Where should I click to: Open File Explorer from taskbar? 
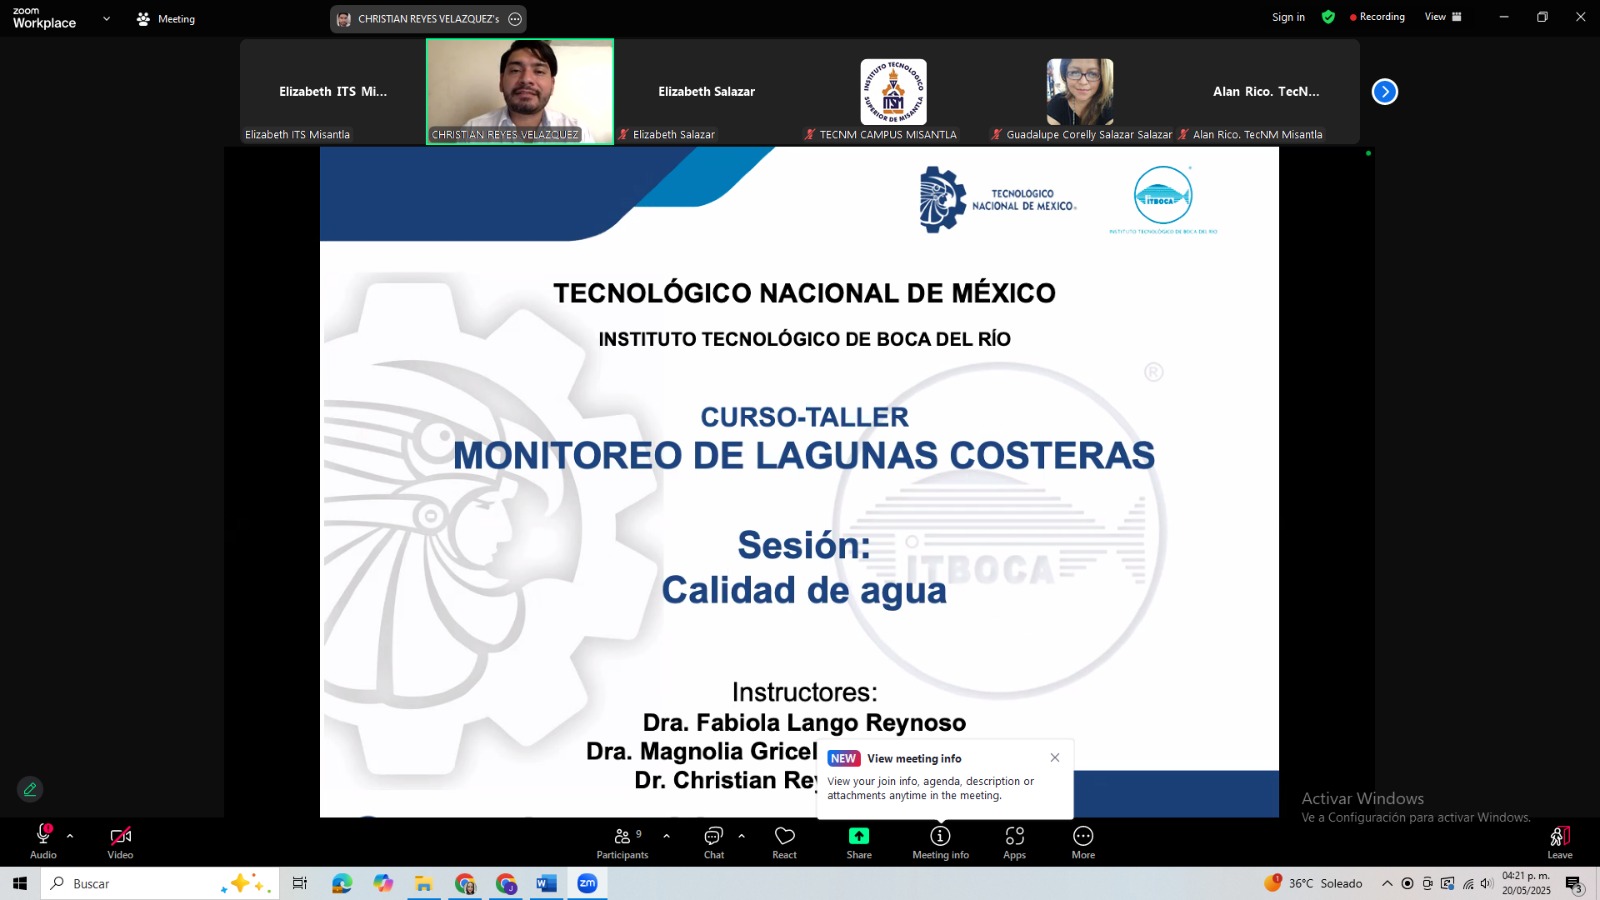click(x=424, y=884)
